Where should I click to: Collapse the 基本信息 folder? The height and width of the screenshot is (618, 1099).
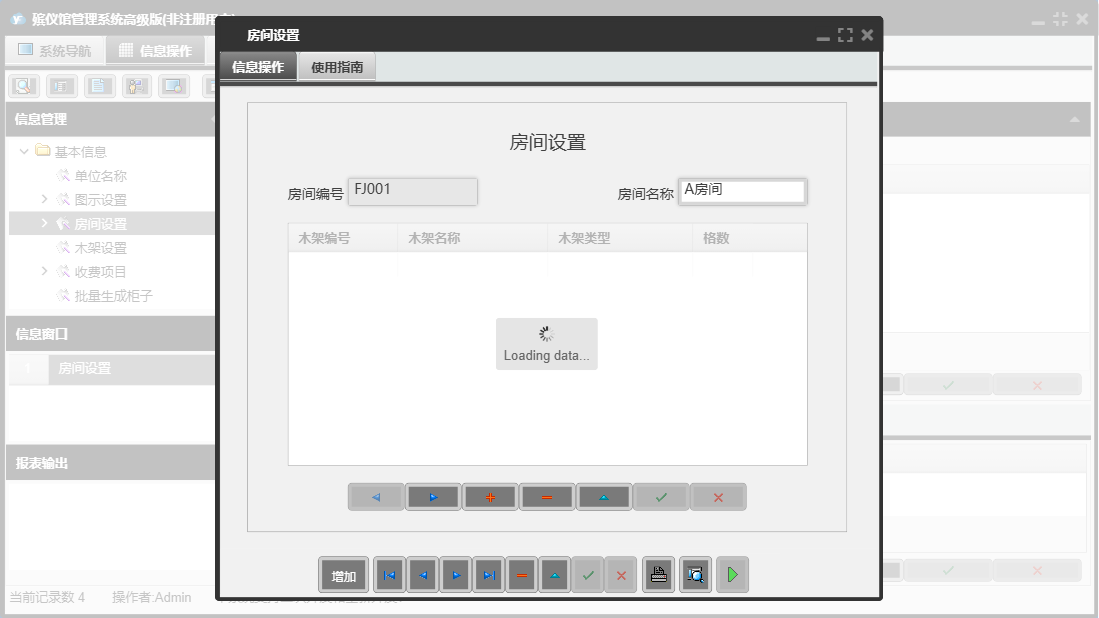pyautogui.click(x=23, y=151)
